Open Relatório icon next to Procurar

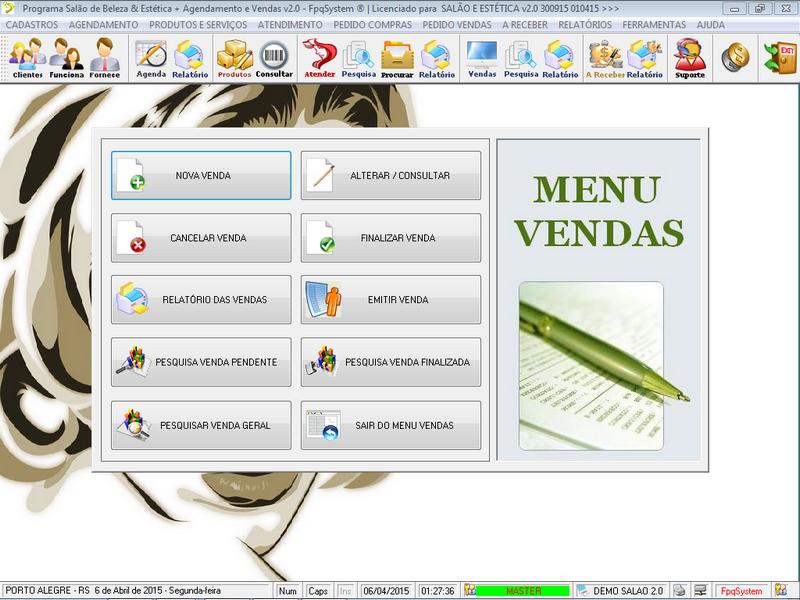(437, 58)
